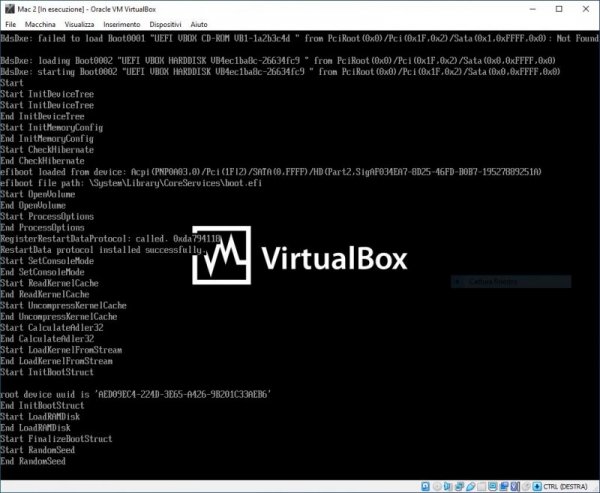Click the VirtualBox icon in title bar

tap(10, 9)
